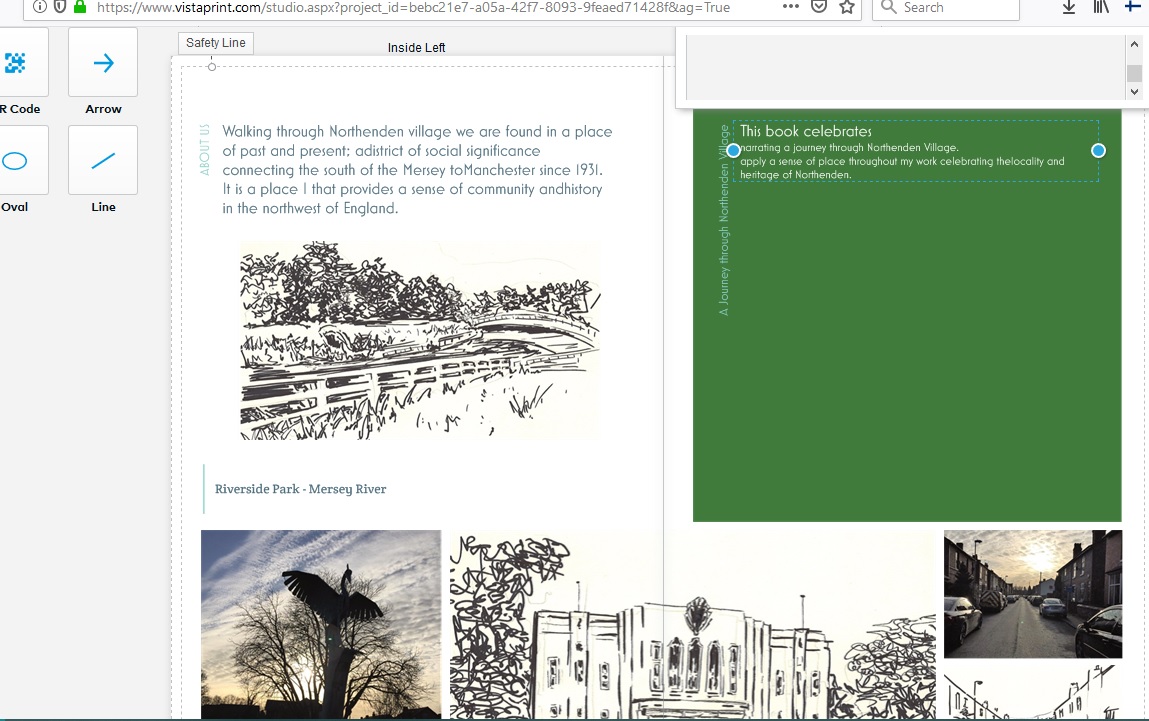
Task: Select the bird statue sunset photo
Action: point(321,624)
